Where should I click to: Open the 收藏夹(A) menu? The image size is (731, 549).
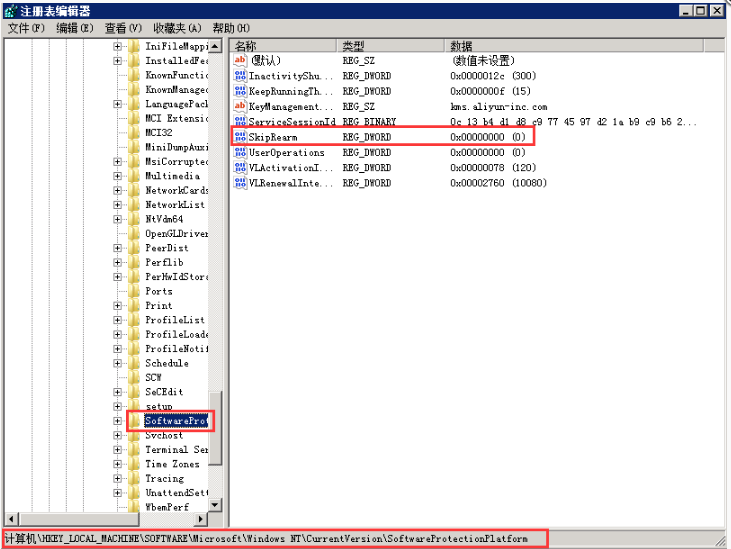tap(177, 28)
